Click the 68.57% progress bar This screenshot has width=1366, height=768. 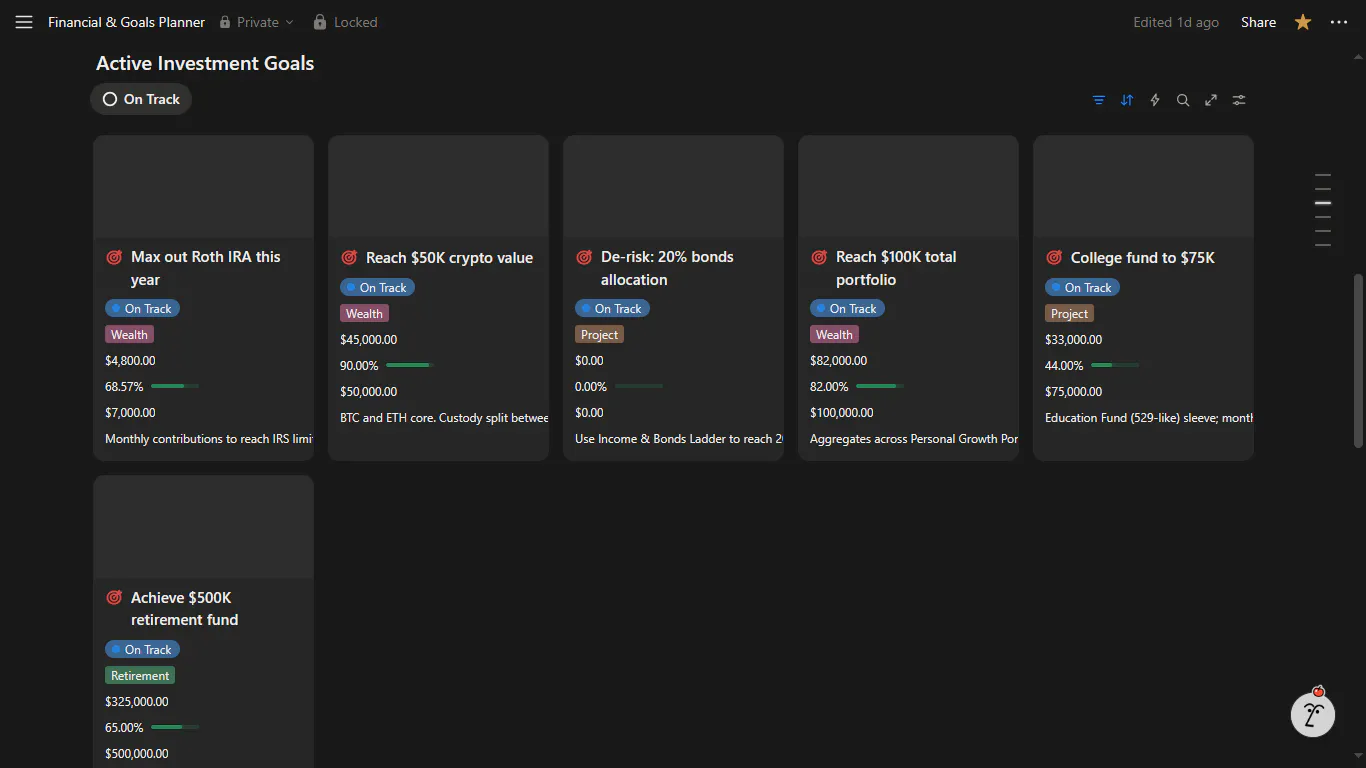175,386
